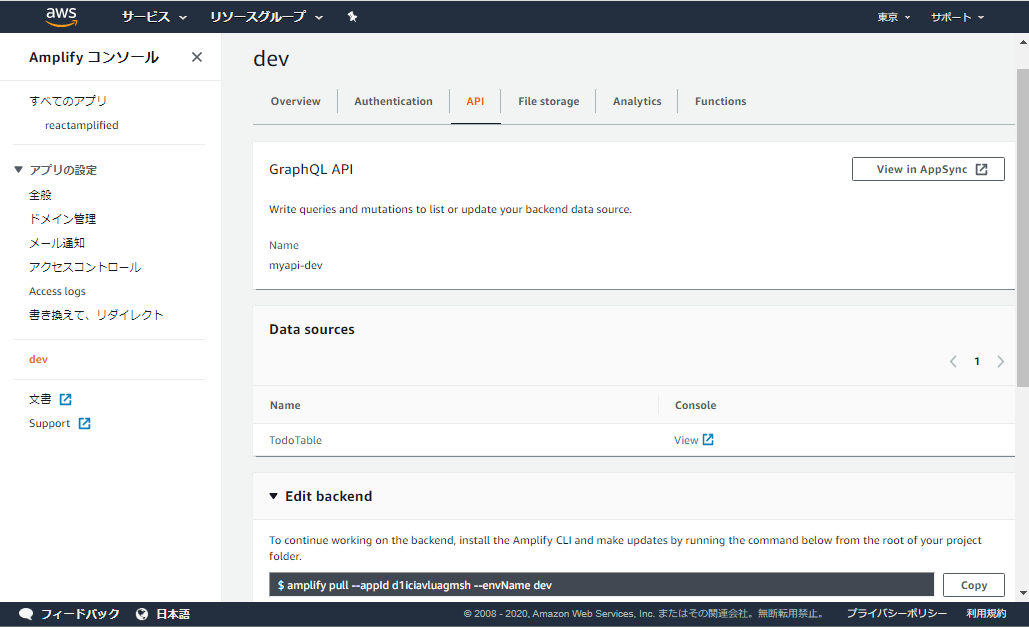
Task: Select reactamplified app in sidebar
Action: [x=81, y=125]
